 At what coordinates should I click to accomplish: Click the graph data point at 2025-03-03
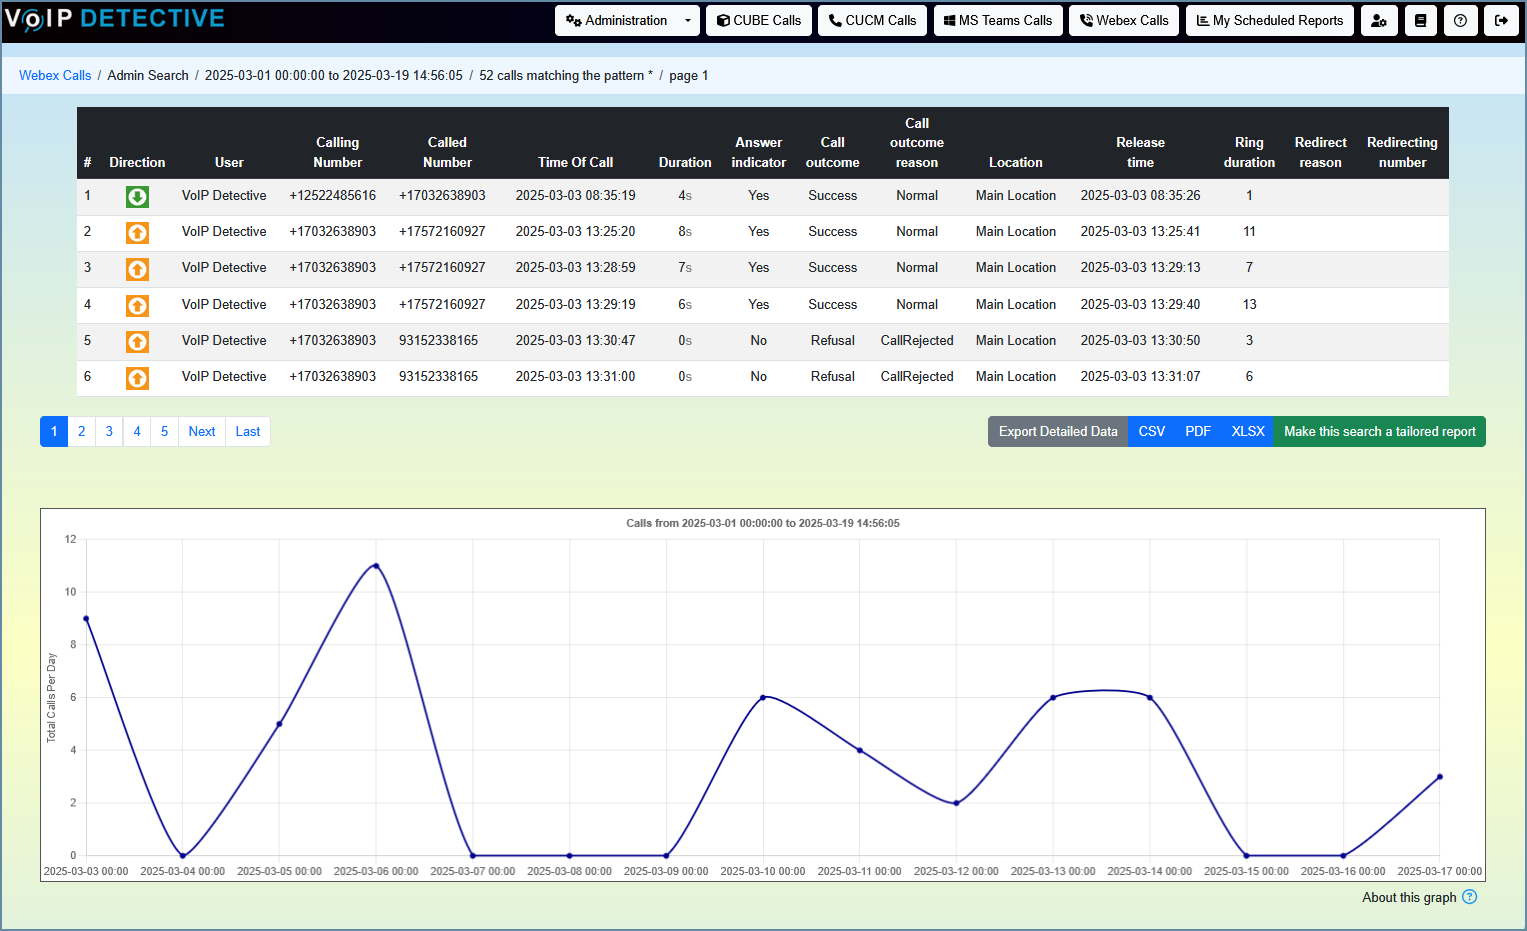pyautogui.click(x=86, y=618)
